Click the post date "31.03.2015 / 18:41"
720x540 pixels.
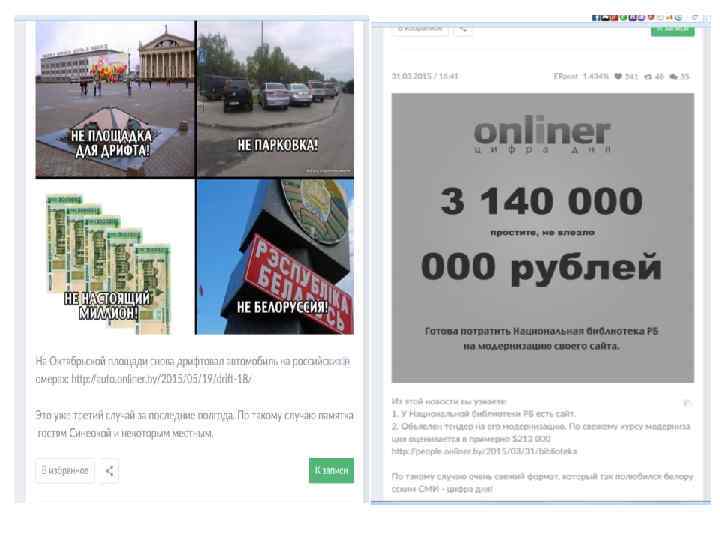[425, 76]
